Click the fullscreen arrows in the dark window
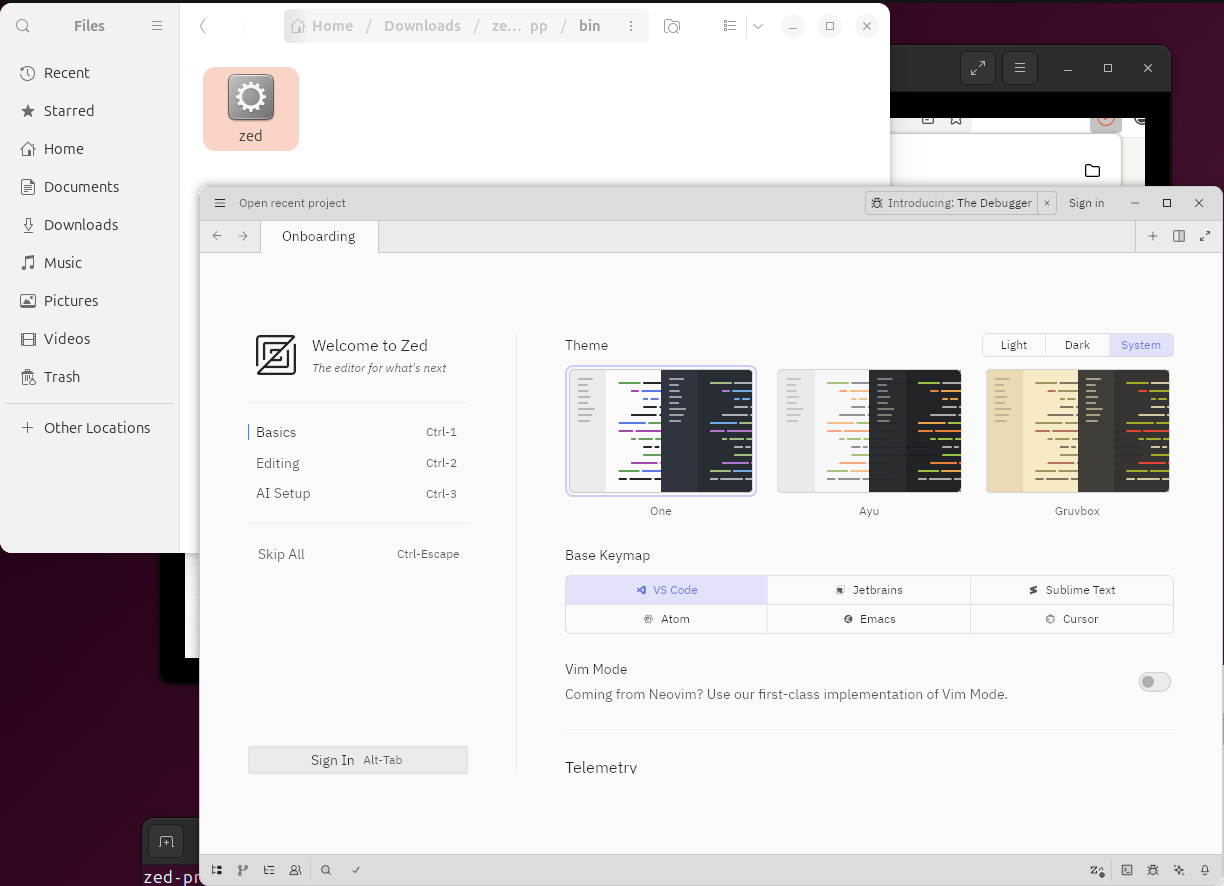Image resolution: width=1224 pixels, height=886 pixels. click(x=978, y=68)
